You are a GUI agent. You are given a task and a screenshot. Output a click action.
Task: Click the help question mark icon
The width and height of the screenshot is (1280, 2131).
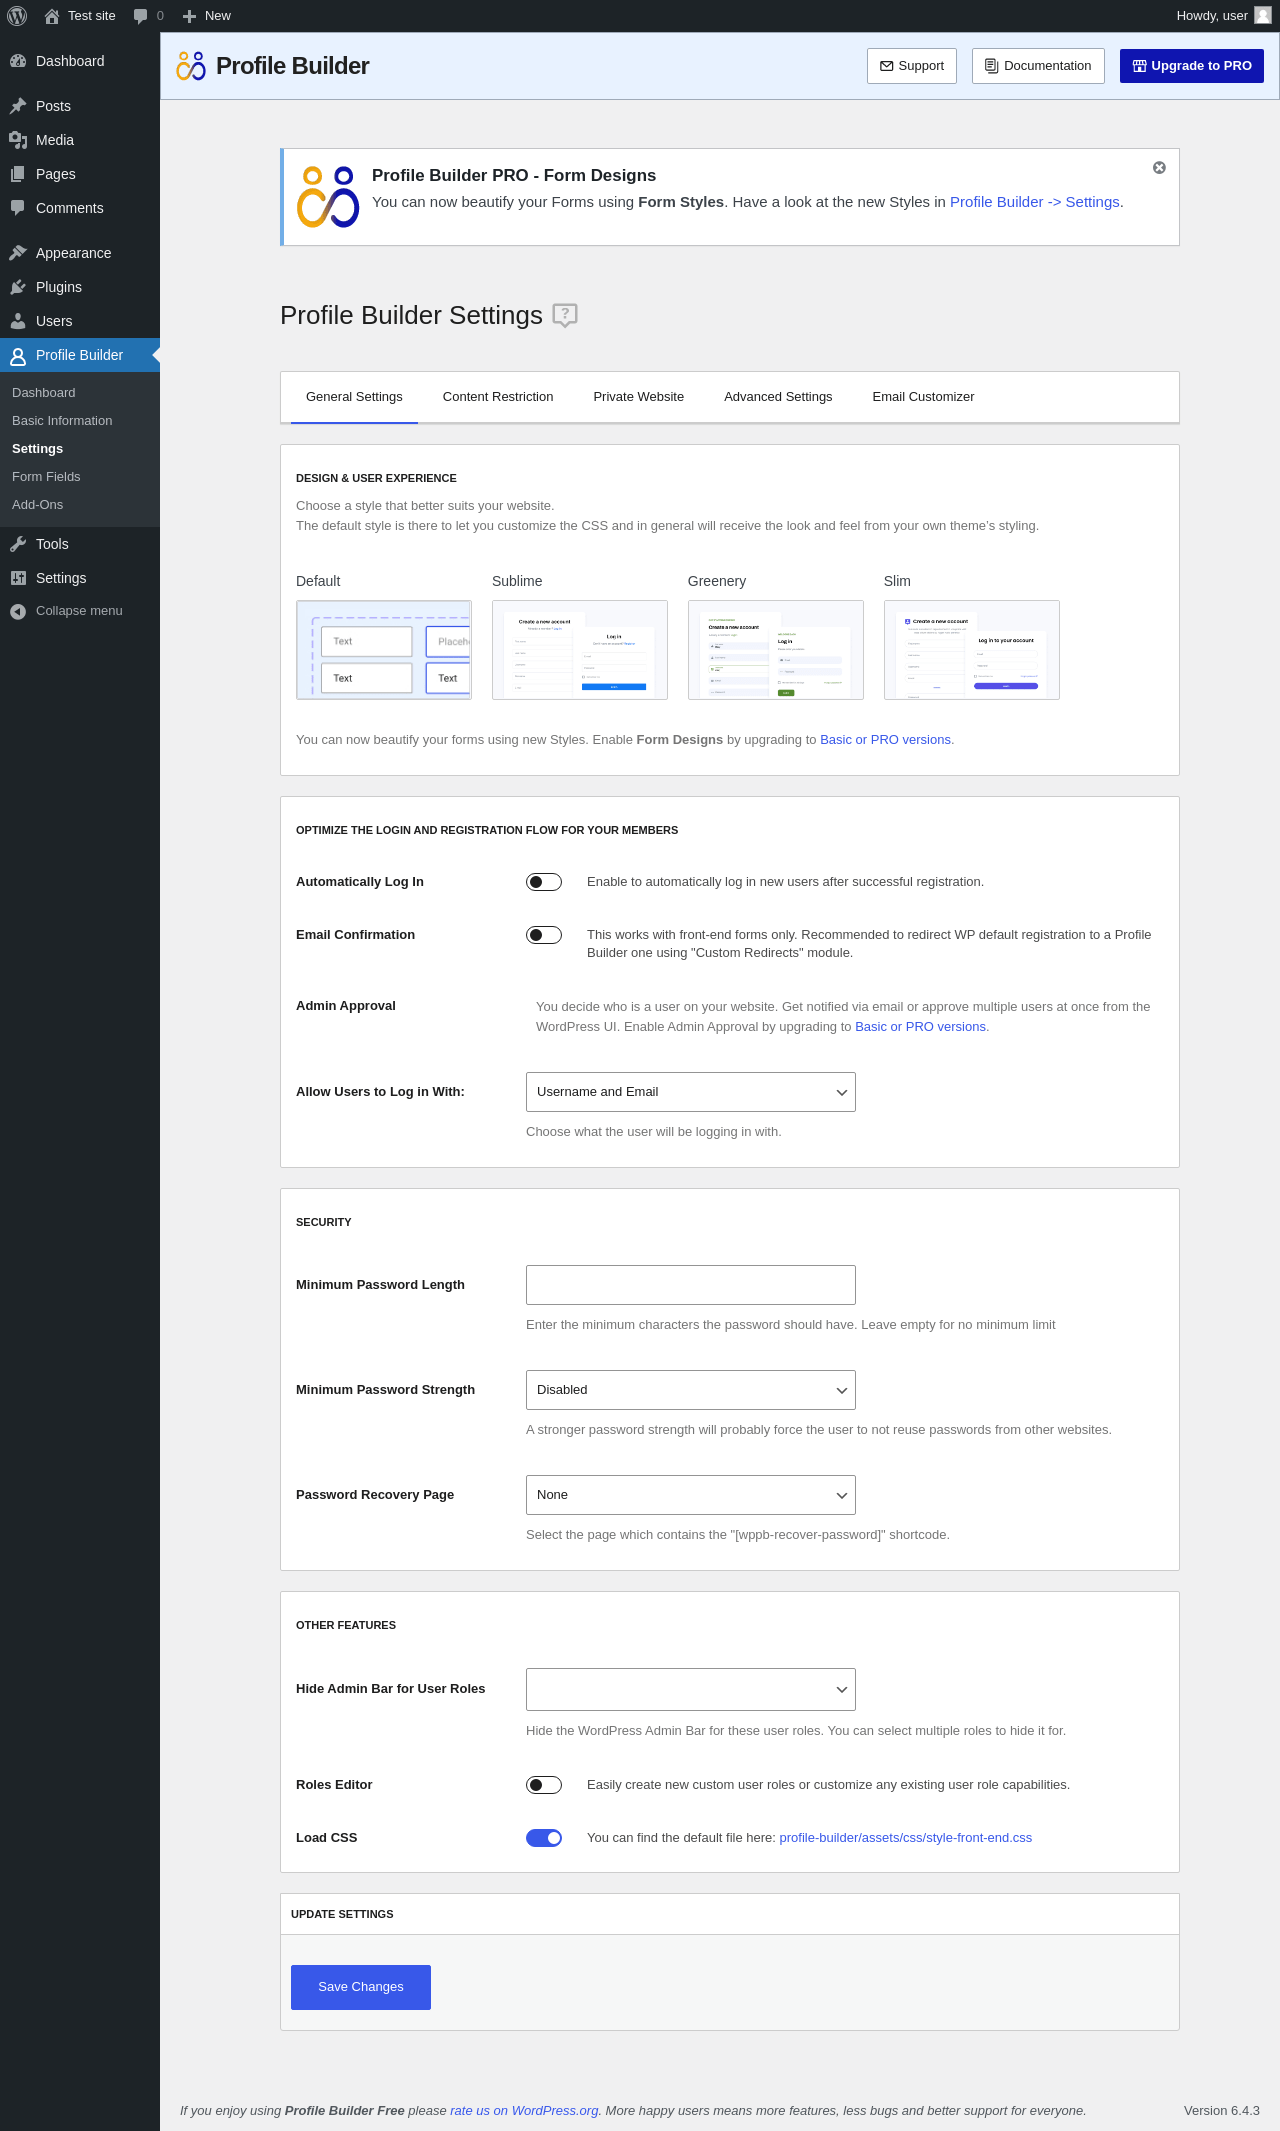pyautogui.click(x=565, y=316)
